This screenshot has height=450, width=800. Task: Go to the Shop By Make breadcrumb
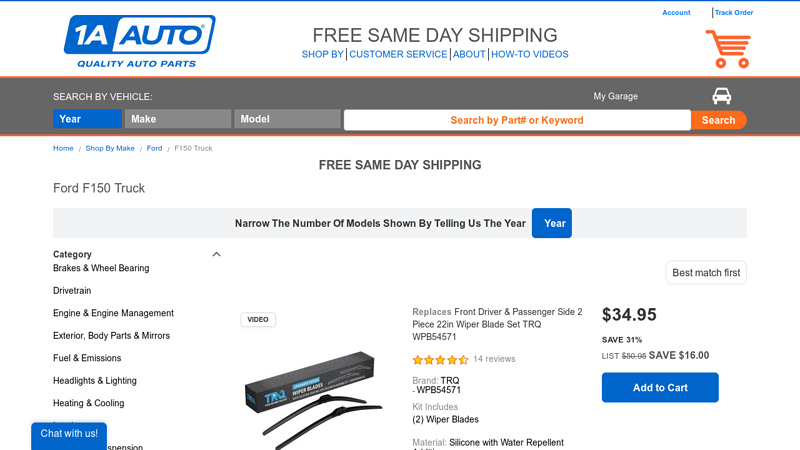[110, 148]
